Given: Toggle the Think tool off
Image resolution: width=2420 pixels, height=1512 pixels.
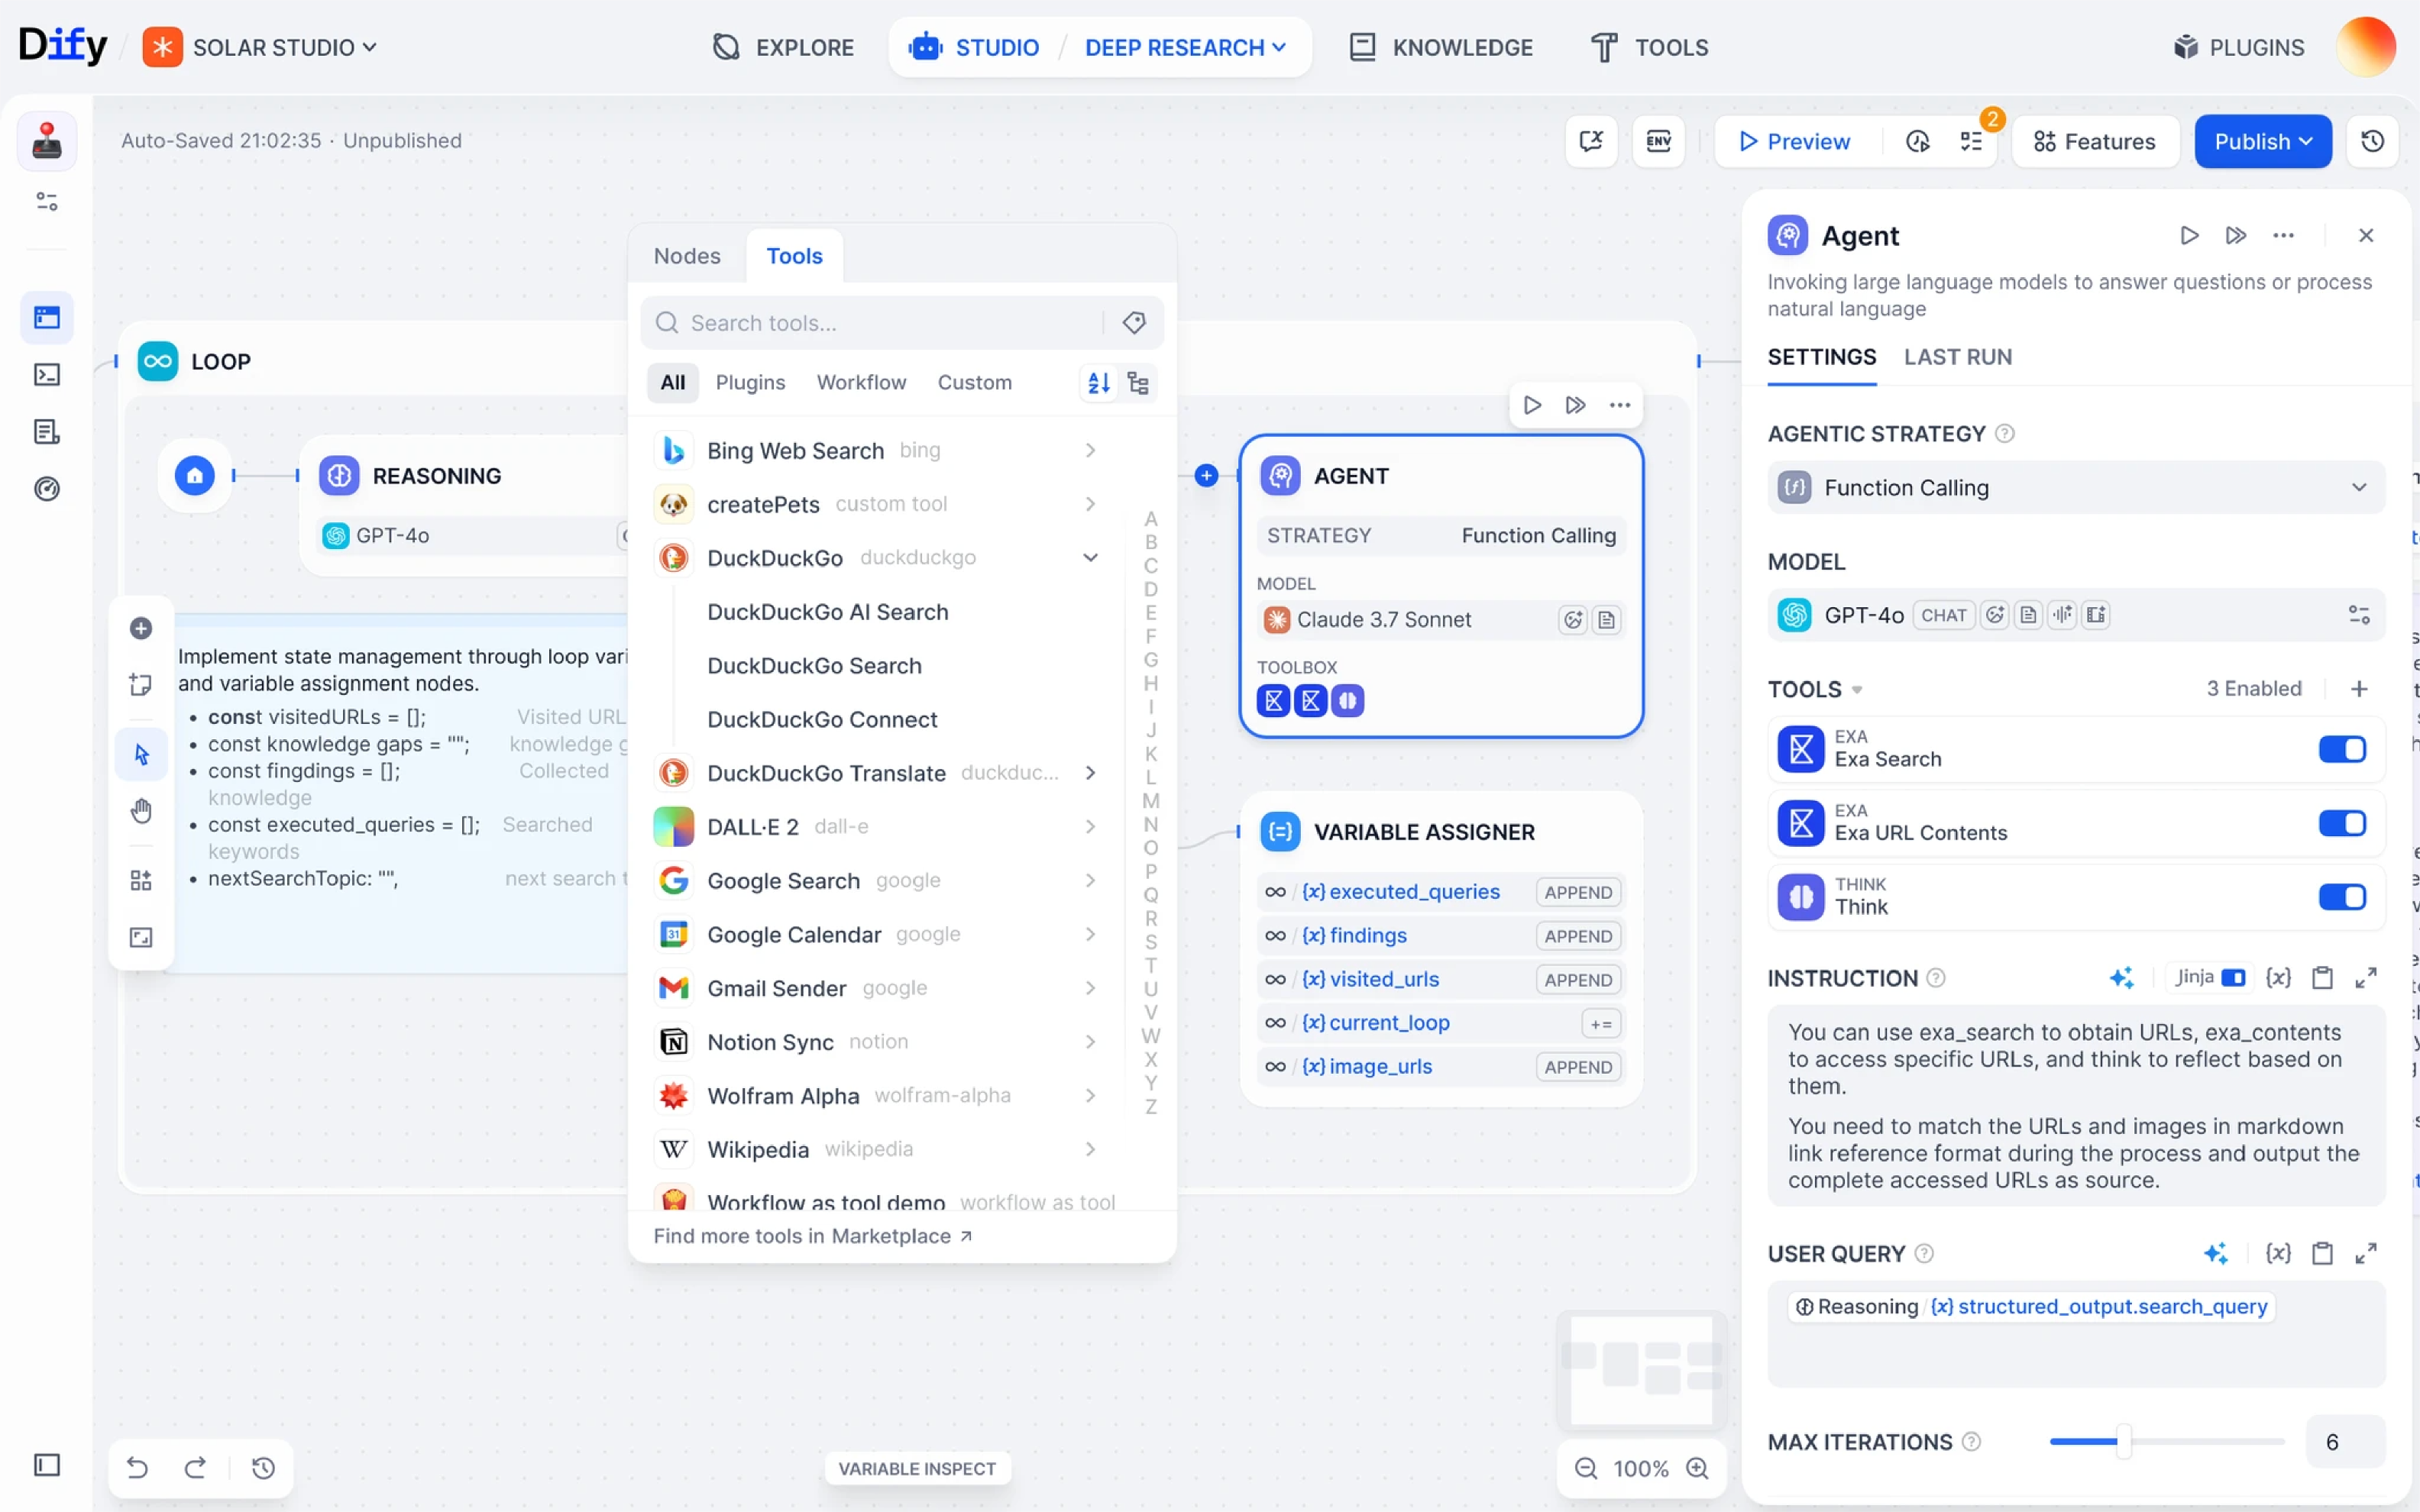Looking at the screenshot, I should click(x=2343, y=897).
